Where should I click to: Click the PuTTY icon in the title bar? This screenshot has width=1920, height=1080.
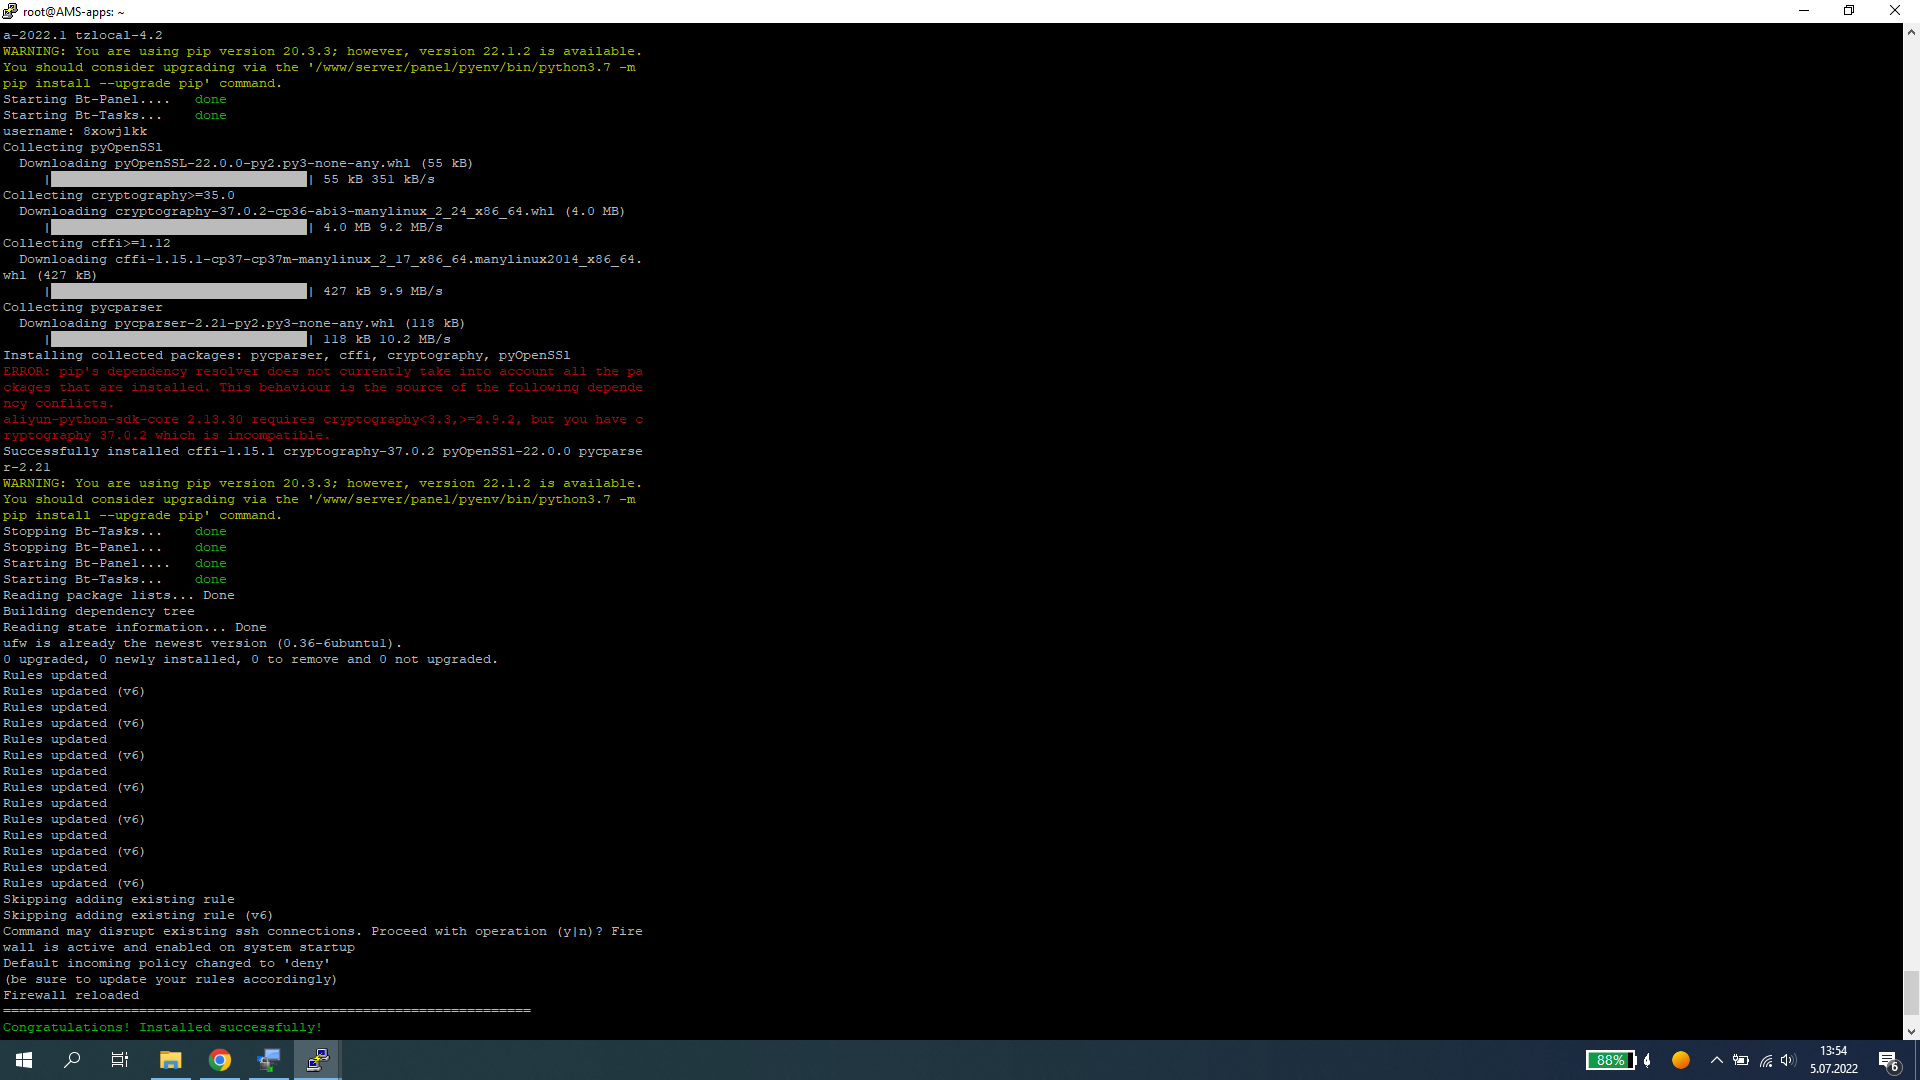pyautogui.click(x=10, y=11)
